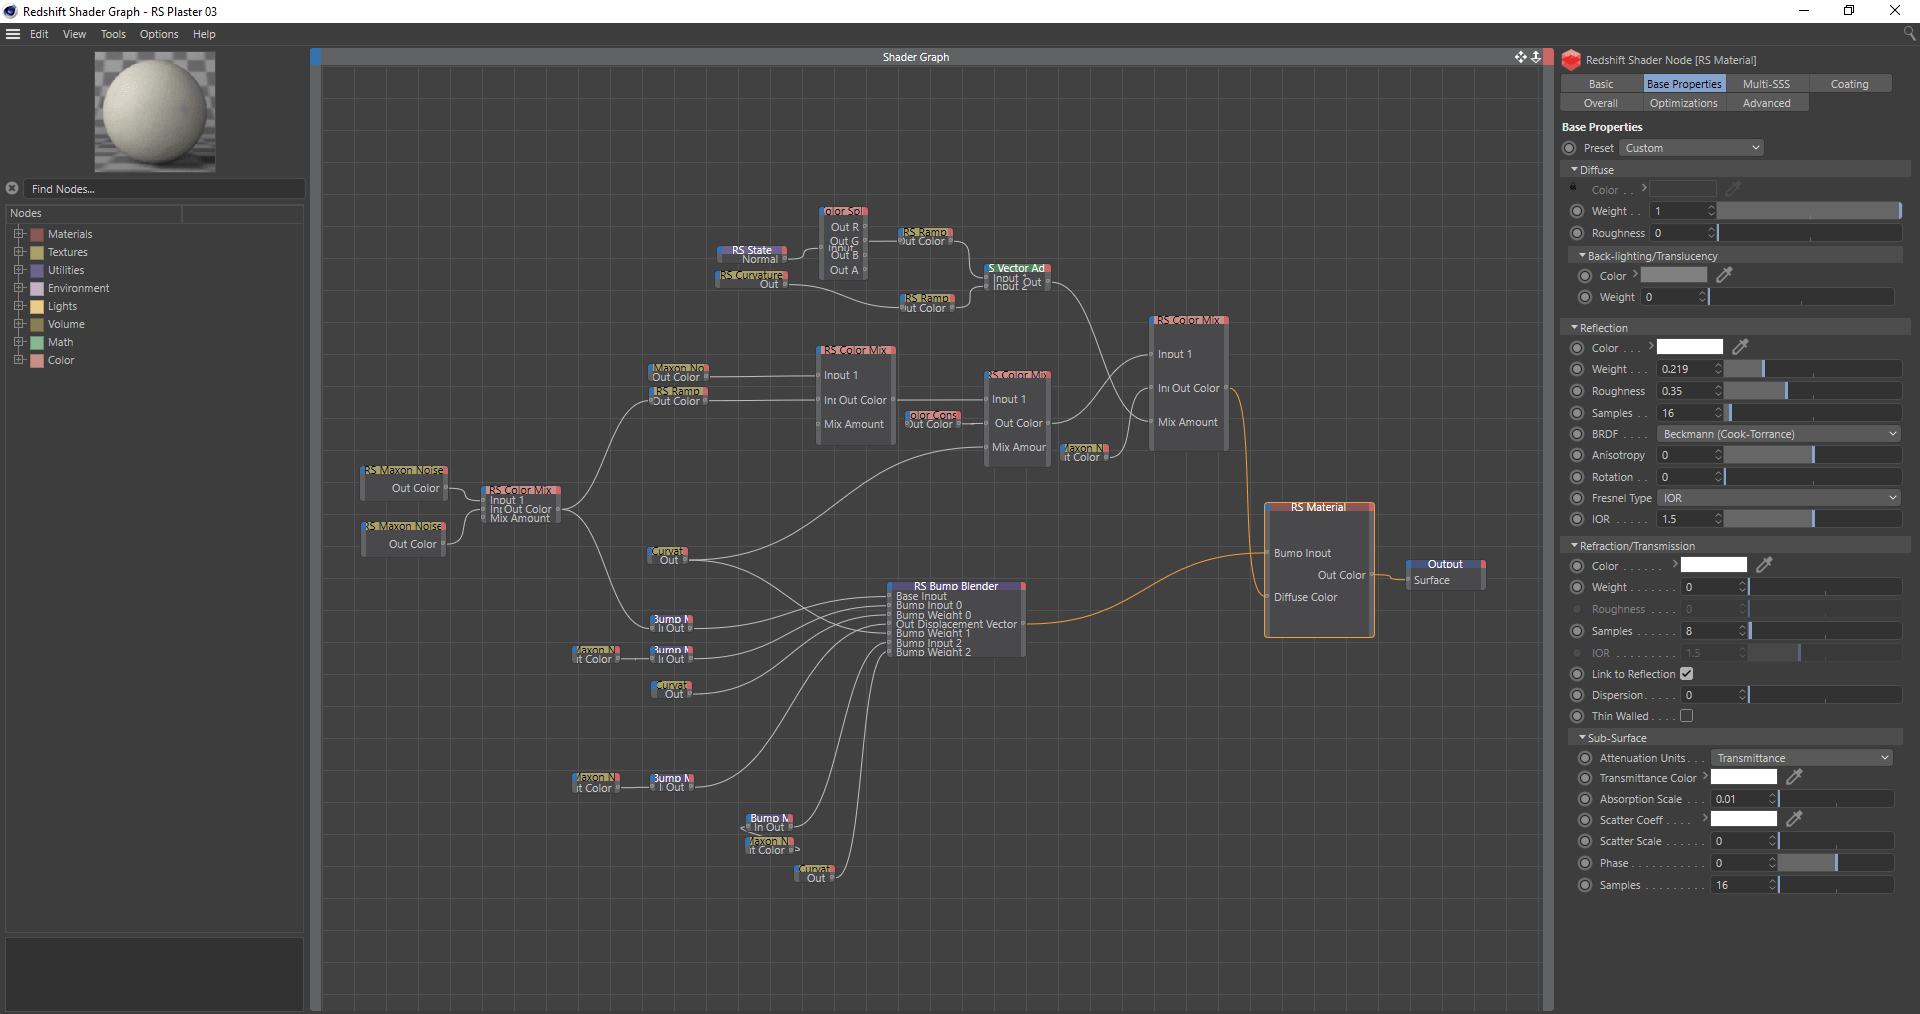The height and width of the screenshot is (1014, 1920).
Task: Open the Tools menu
Action: [112, 33]
